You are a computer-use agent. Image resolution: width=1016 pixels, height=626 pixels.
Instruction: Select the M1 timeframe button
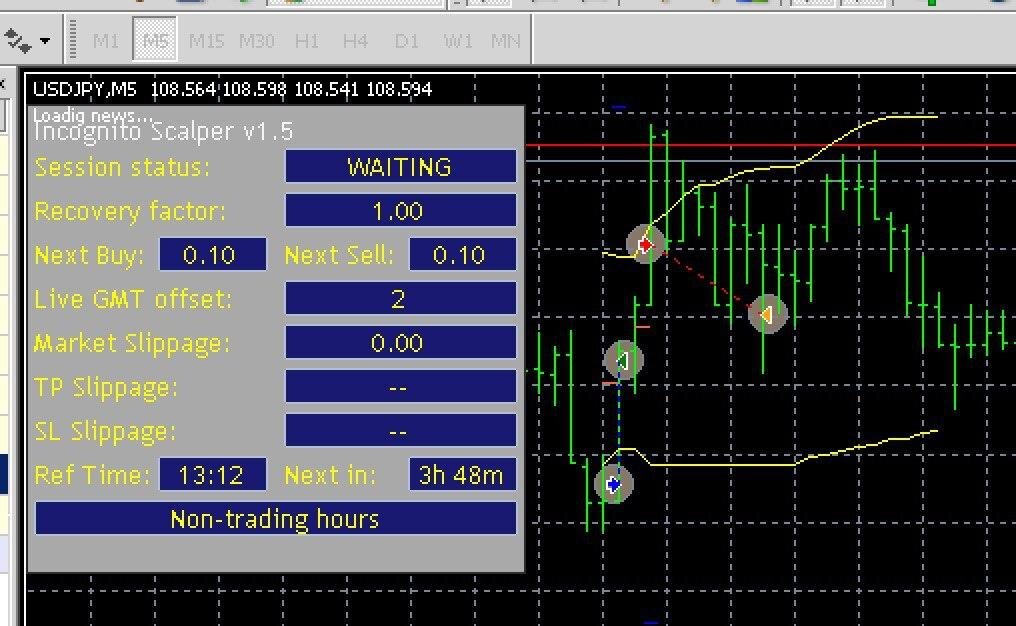[x=106, y=41]
